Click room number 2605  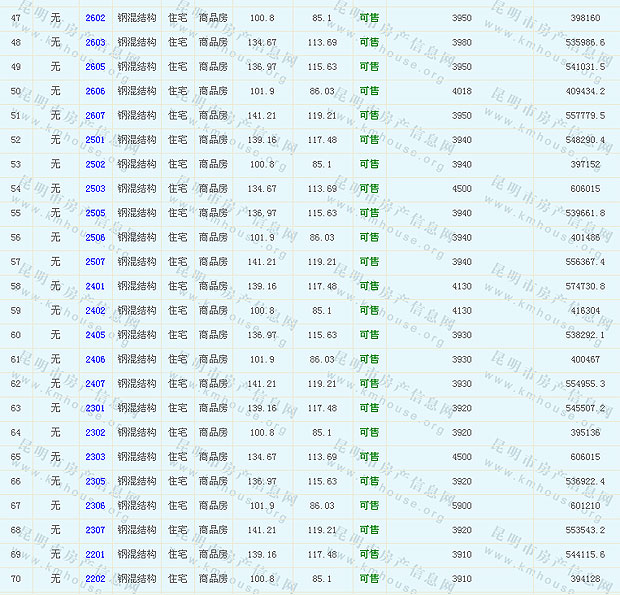coord(95,67)
